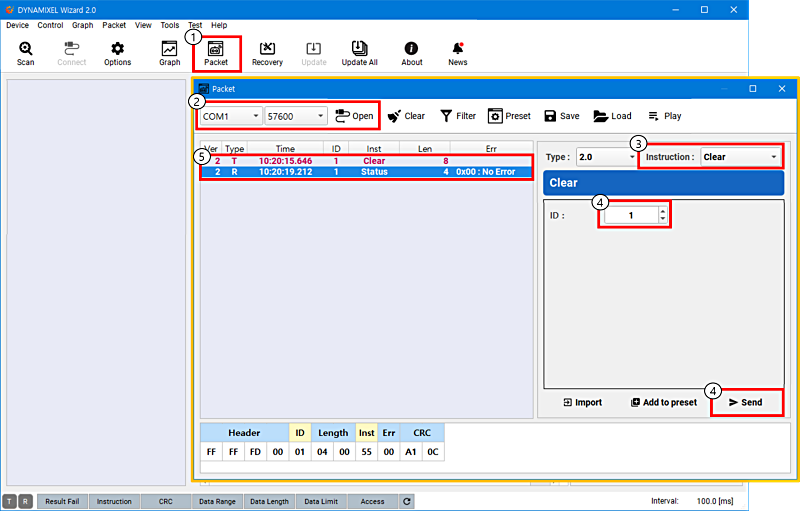Open the Graph toolbar icon
Image resolution: width=800 pixels, height=511 pixels.
point(169,54)
